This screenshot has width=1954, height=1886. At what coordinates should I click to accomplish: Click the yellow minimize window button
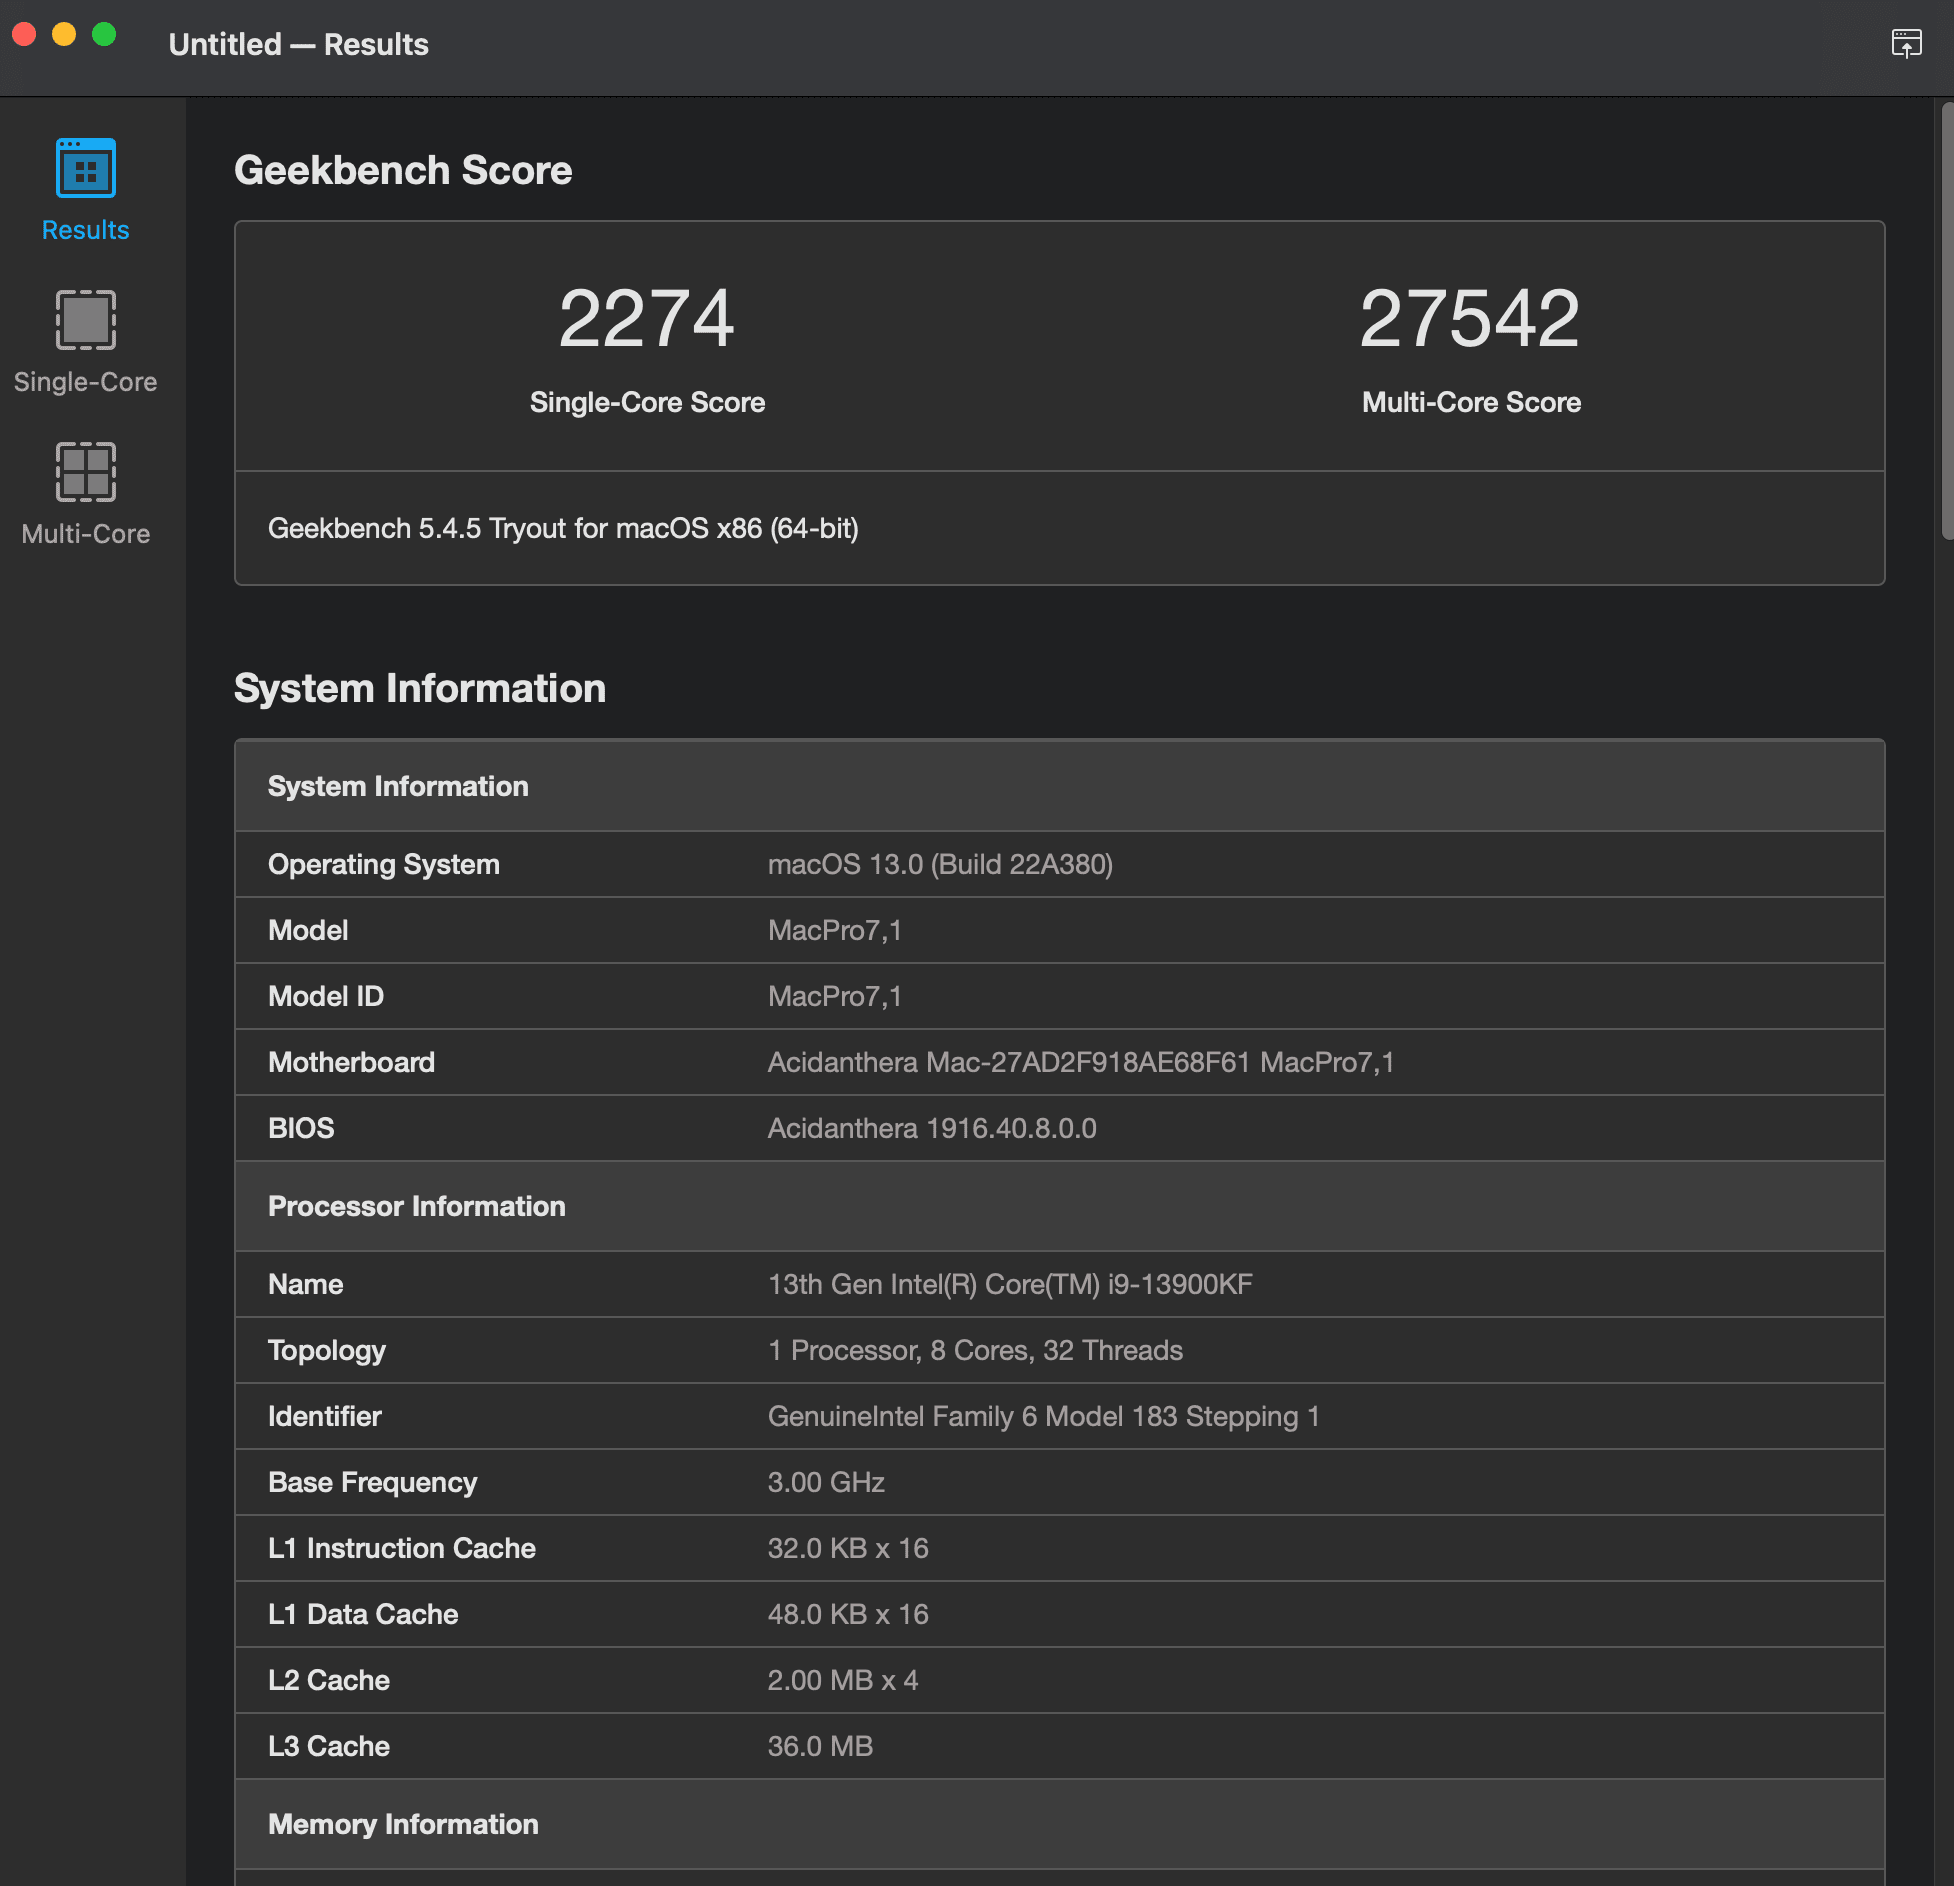[64, 35]
